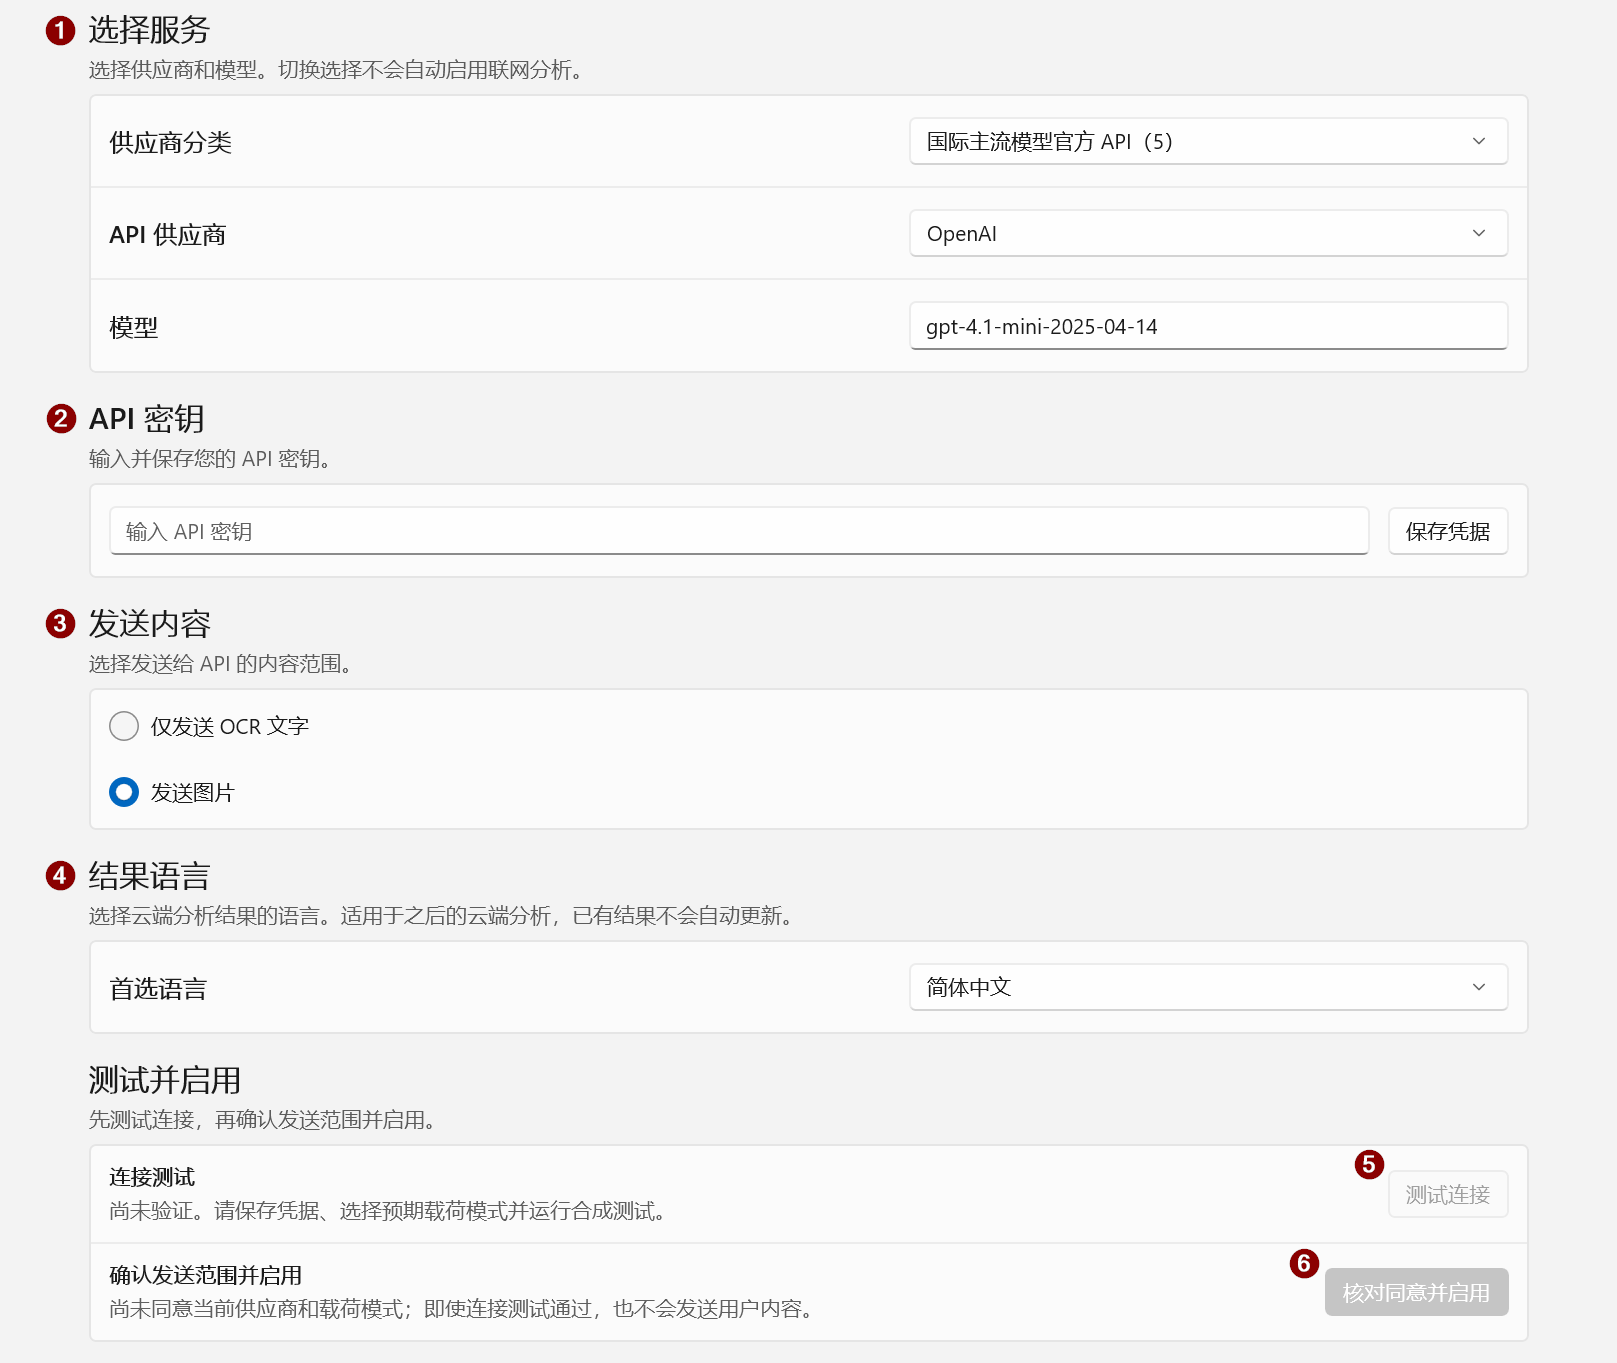Click the 结果语言 section heading
The height and width of the screenshot is (1363, 1617).
point(149,876)
